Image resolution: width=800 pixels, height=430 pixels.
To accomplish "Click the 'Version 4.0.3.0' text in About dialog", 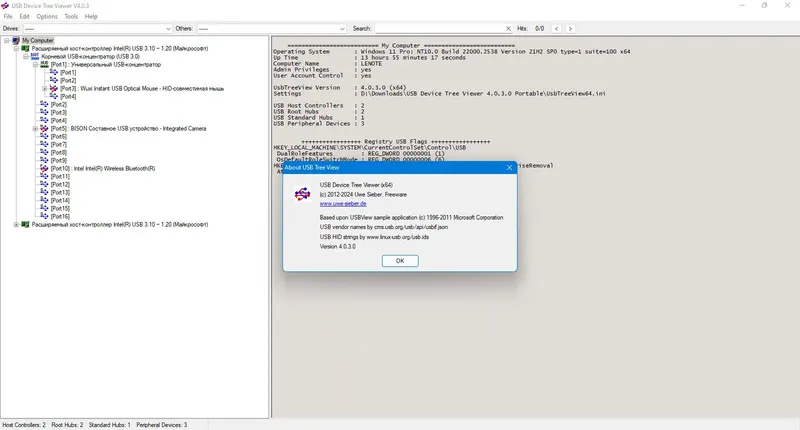I will click(x=338, y=246).
